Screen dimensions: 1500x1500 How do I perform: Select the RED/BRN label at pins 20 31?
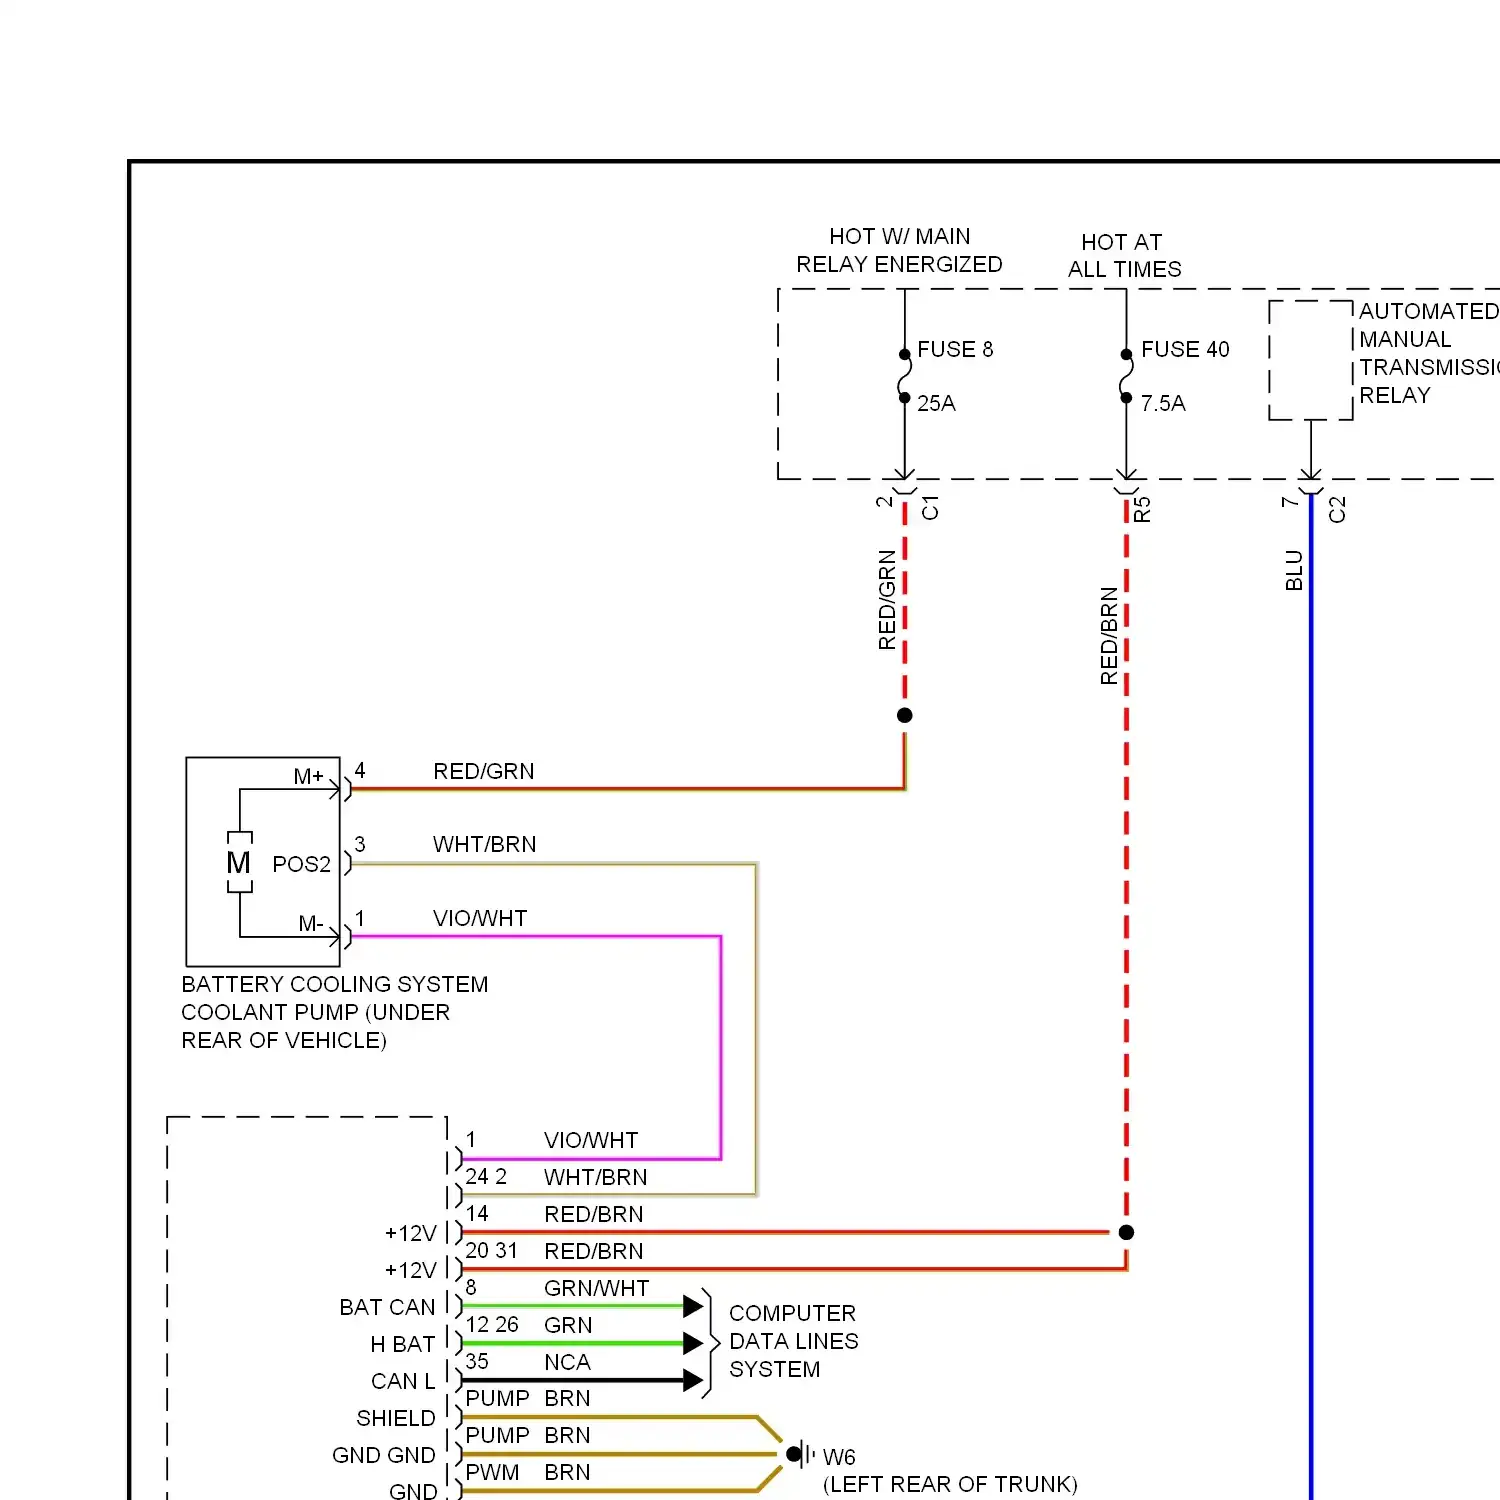tap(594, 1251)
